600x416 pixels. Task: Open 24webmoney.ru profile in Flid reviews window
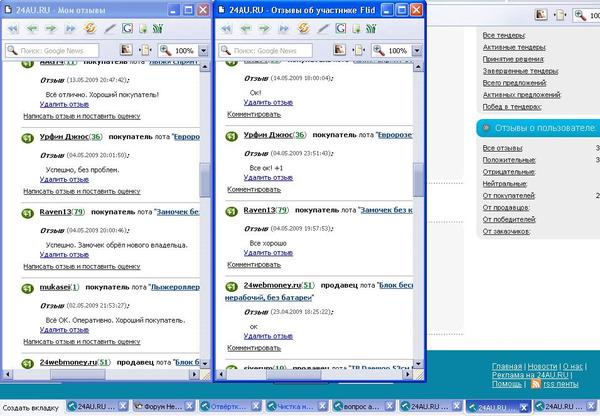pyautogui.click(x=272, y=285)
